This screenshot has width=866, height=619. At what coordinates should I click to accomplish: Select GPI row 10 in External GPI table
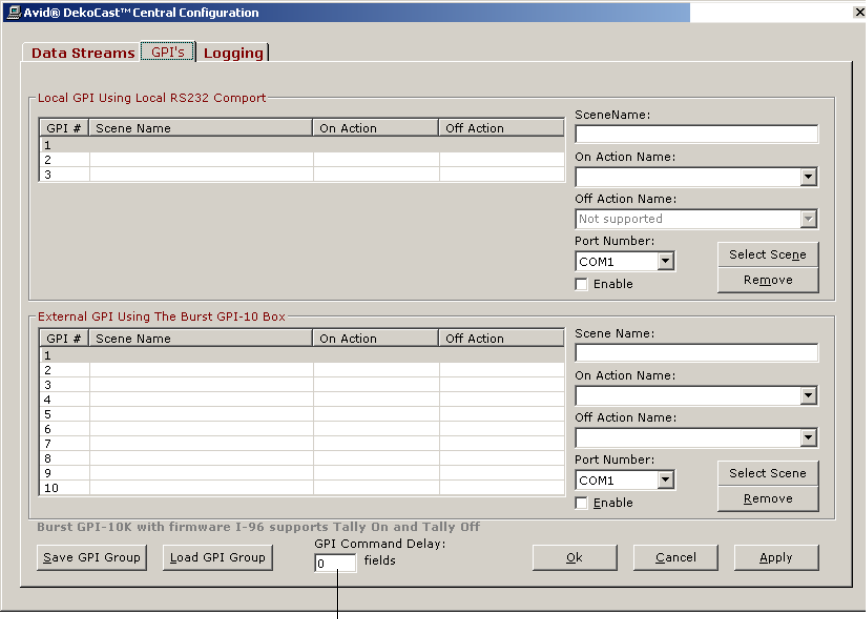302,488
